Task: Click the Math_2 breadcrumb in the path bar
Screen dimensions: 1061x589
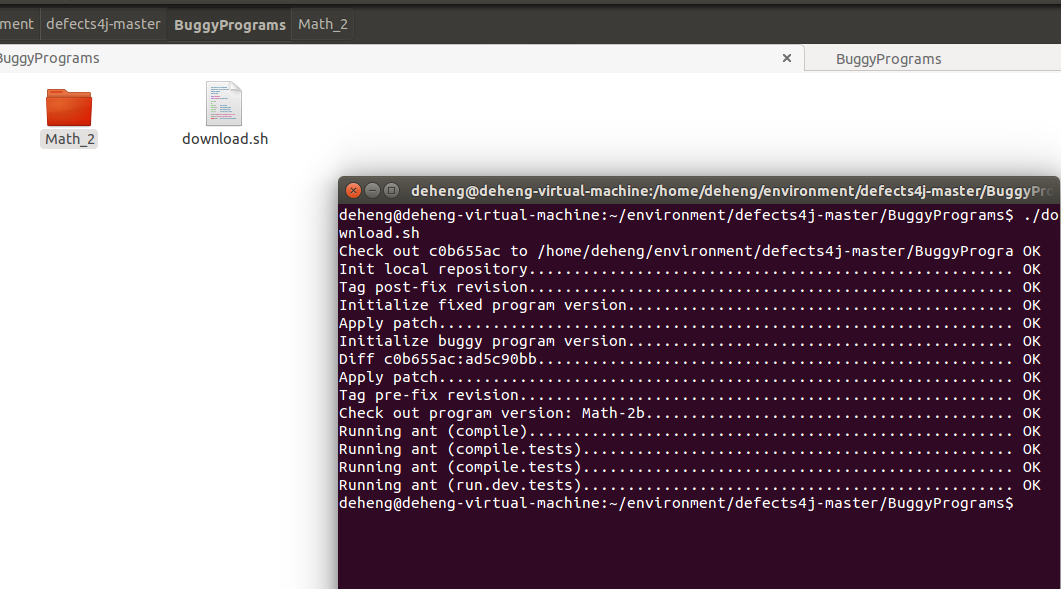Action: pyautogui.click(x=322, y=24)
